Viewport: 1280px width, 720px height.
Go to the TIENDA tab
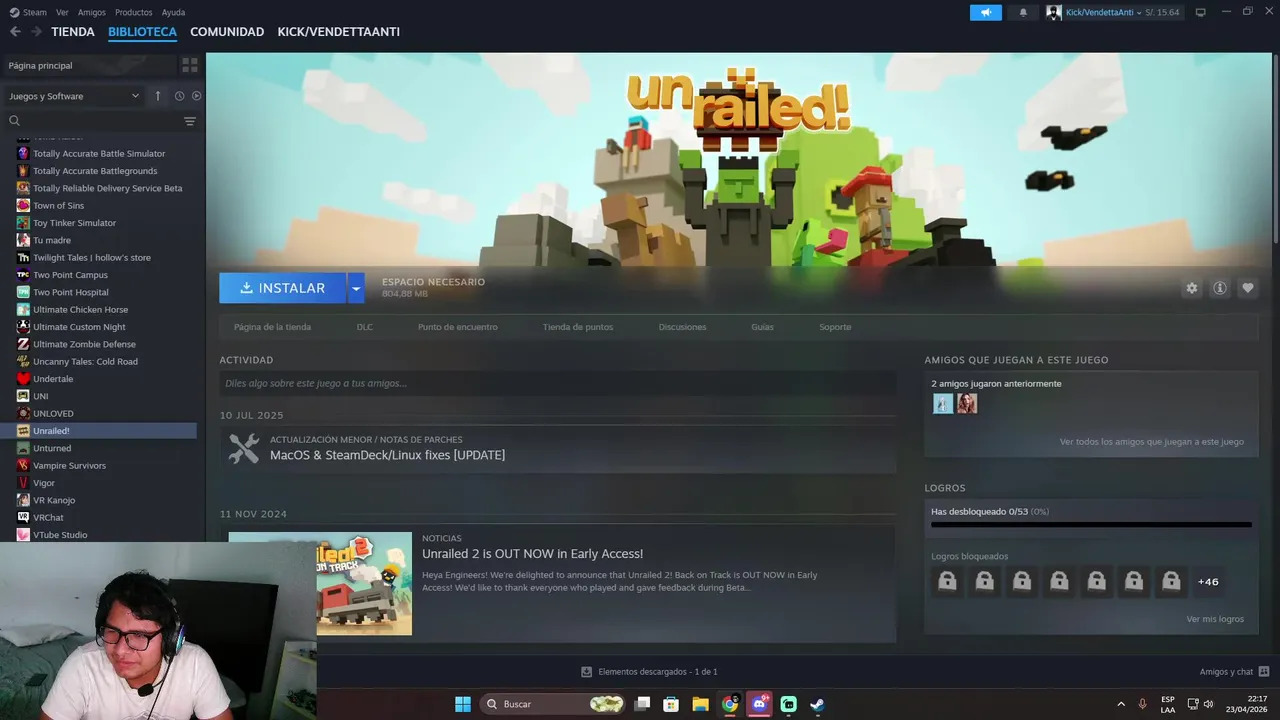click(x=73, y=32)
